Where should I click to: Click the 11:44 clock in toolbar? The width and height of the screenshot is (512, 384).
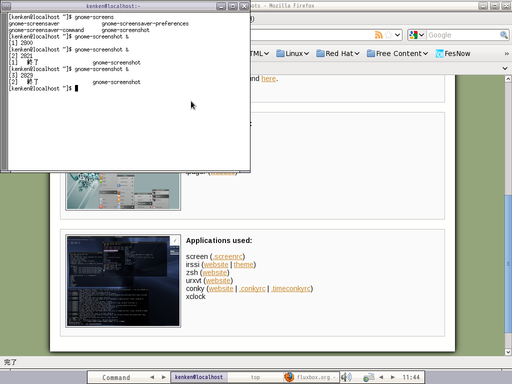[x=411, y=377]
